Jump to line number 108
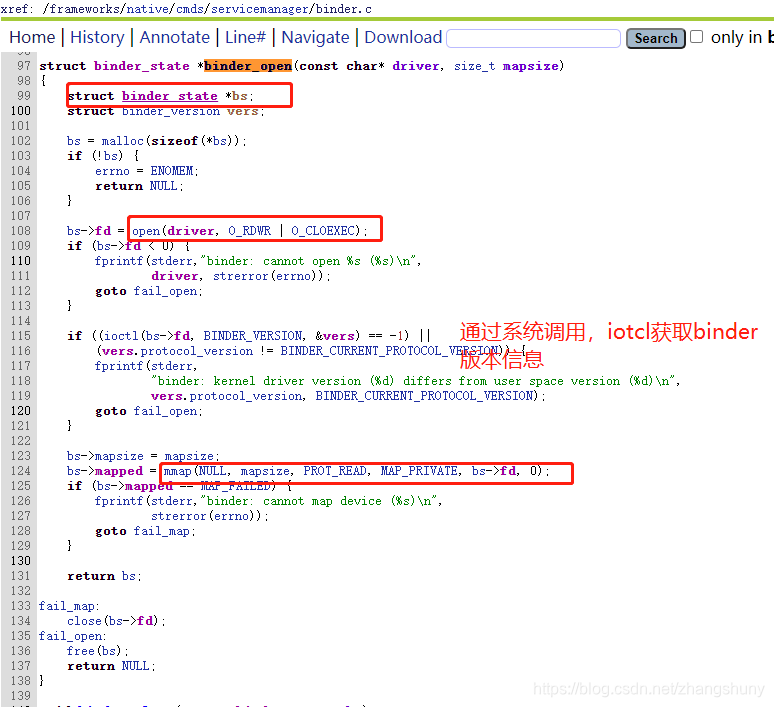 20,231
